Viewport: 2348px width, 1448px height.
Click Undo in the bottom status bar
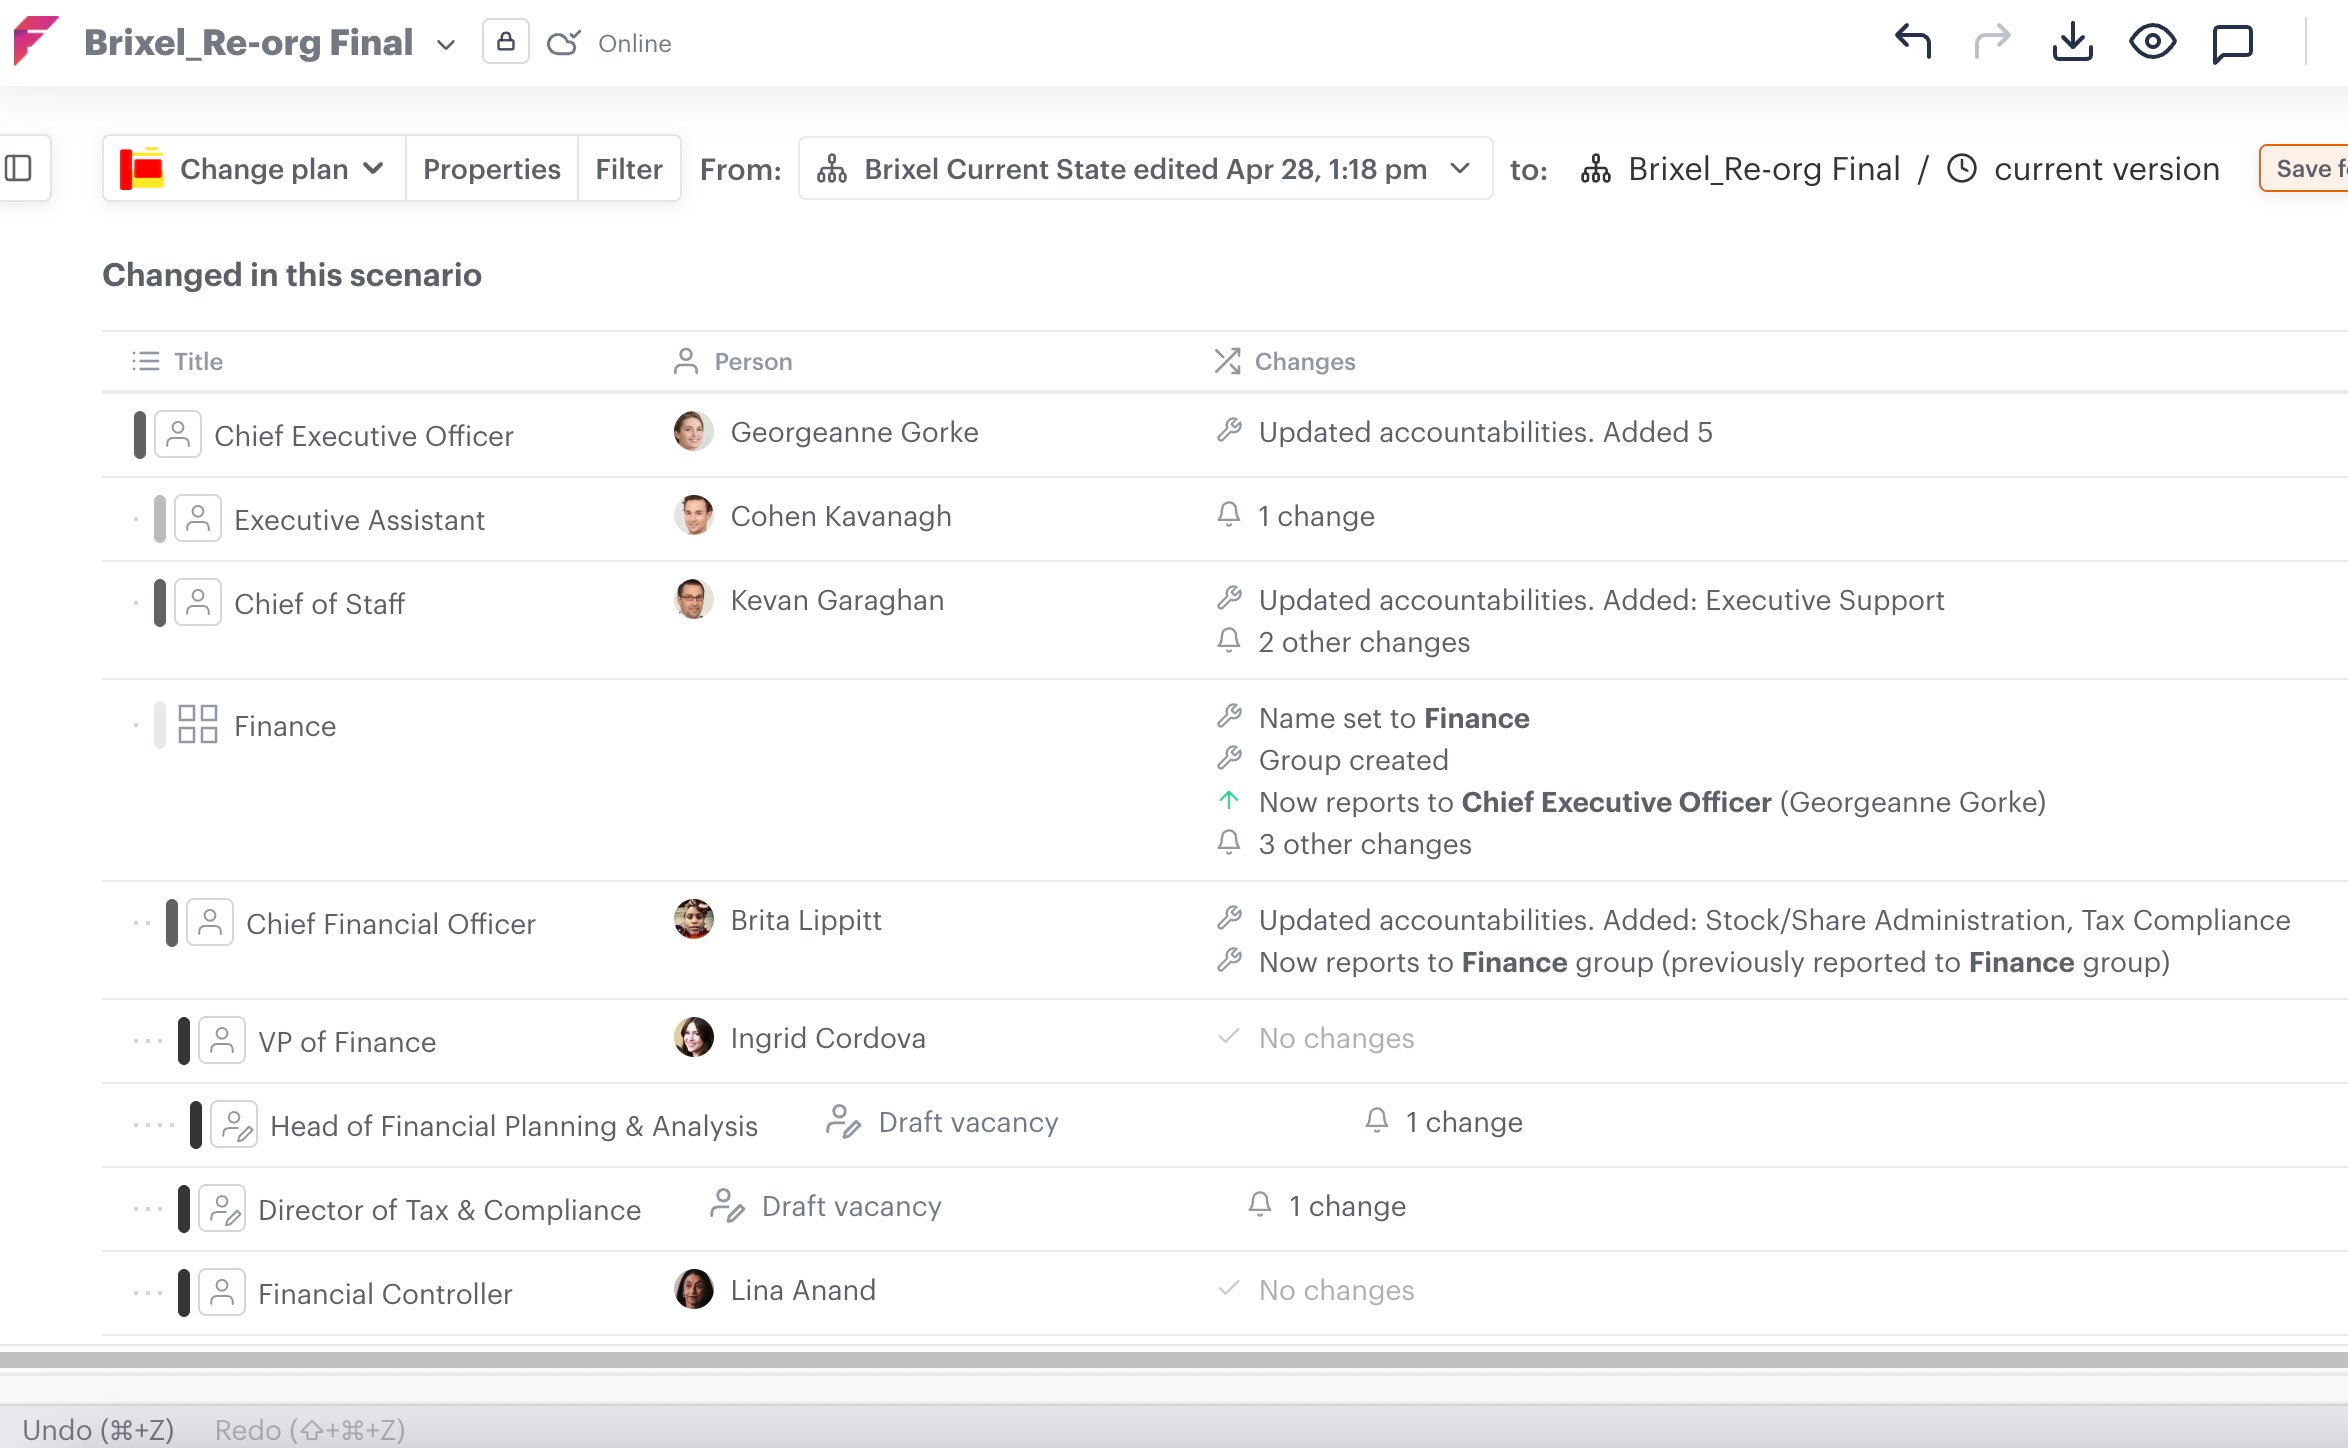click(98, 1429)
